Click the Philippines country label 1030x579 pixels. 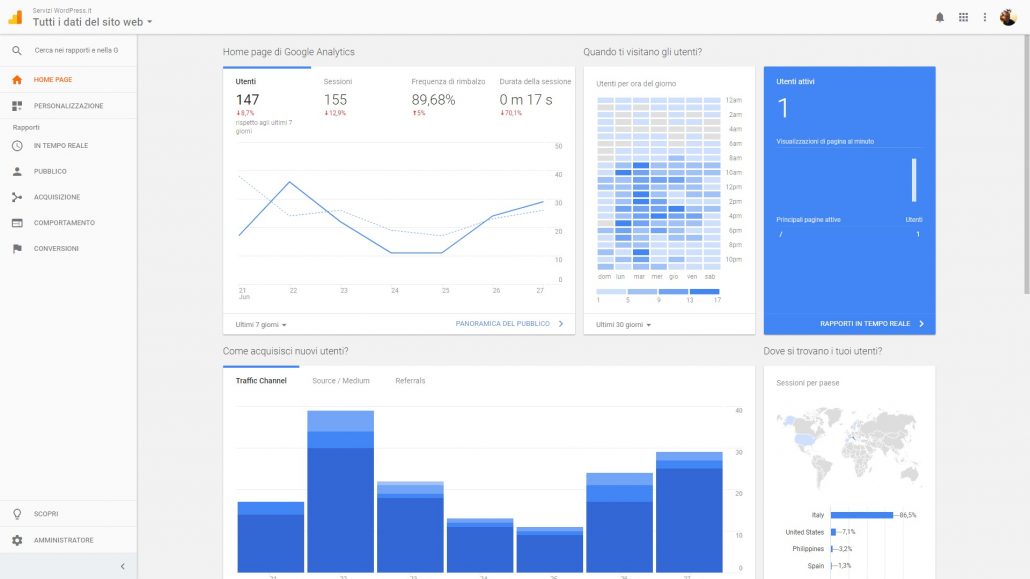(808, 549)
